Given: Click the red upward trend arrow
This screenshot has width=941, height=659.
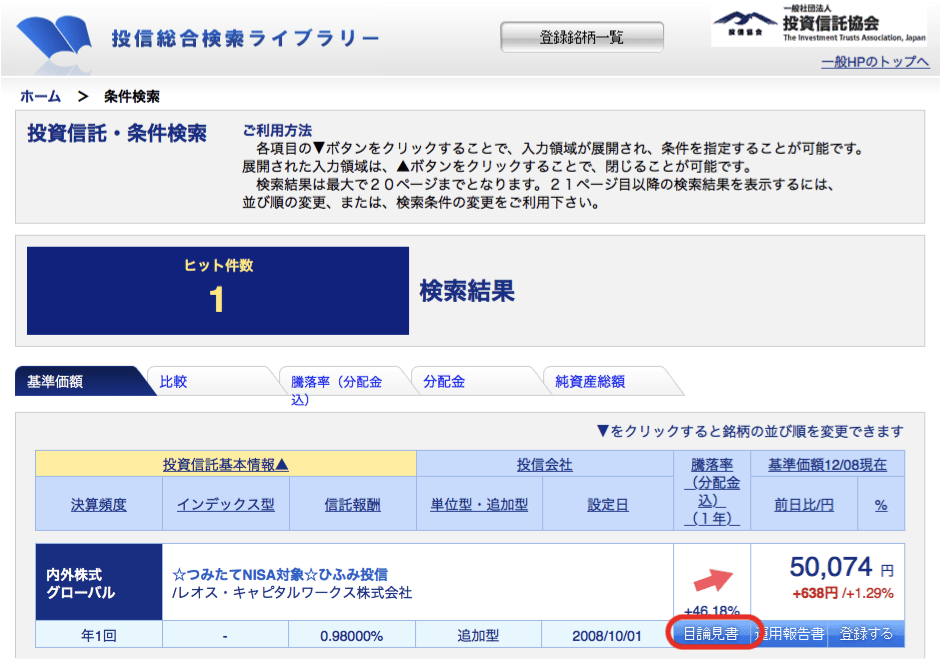Looking at the screenshot, I should click(x=712, y=580).
